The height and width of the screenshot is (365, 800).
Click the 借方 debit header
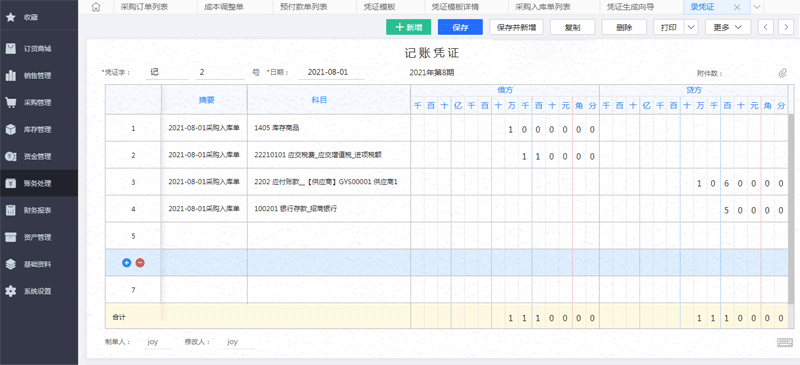click(x=505, y=90)
